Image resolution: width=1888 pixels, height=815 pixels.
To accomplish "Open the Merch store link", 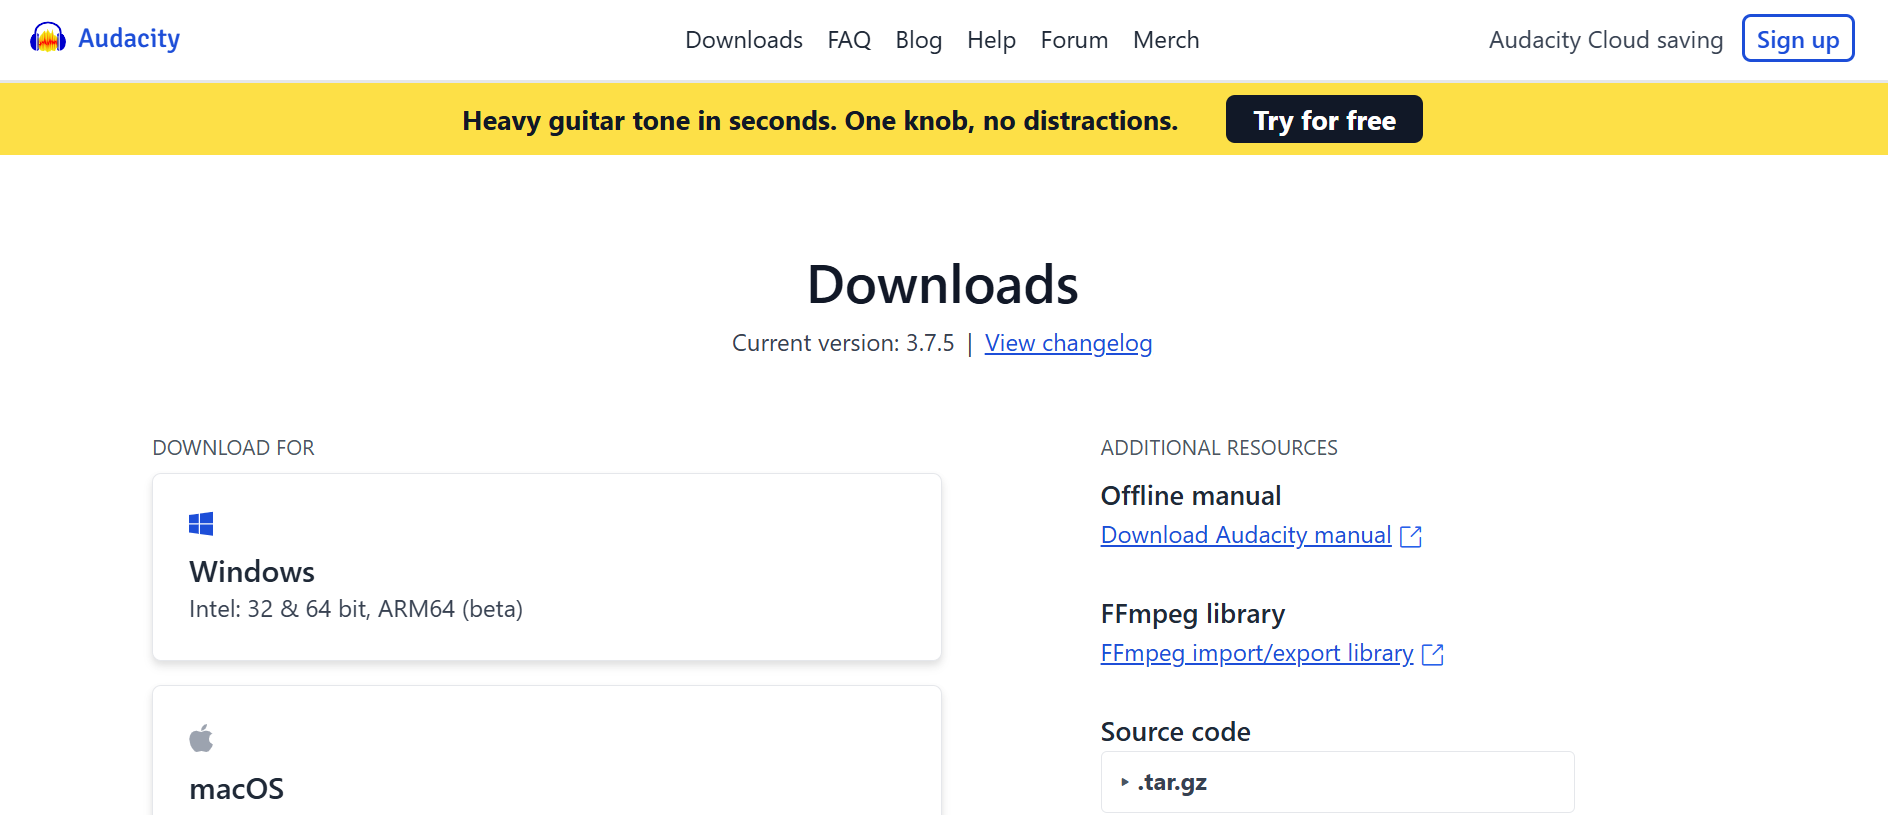I will pyautogui.click(x=1165, y=40).
